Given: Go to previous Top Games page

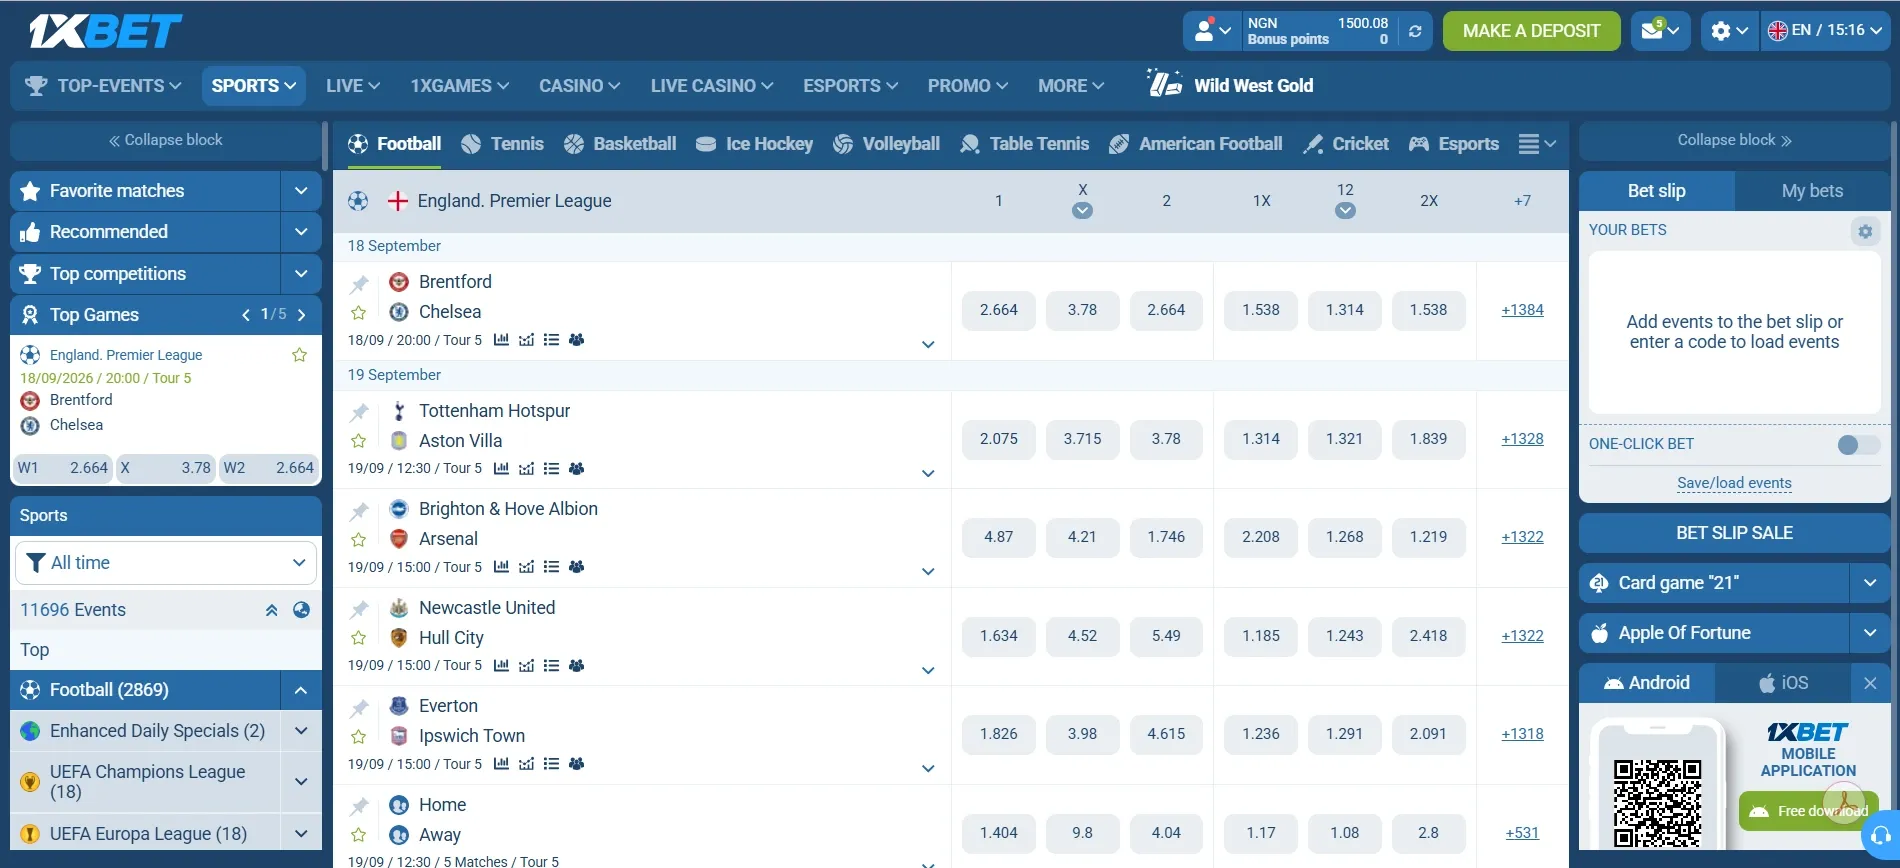Looking at the screenshot, I should (246, 315).
